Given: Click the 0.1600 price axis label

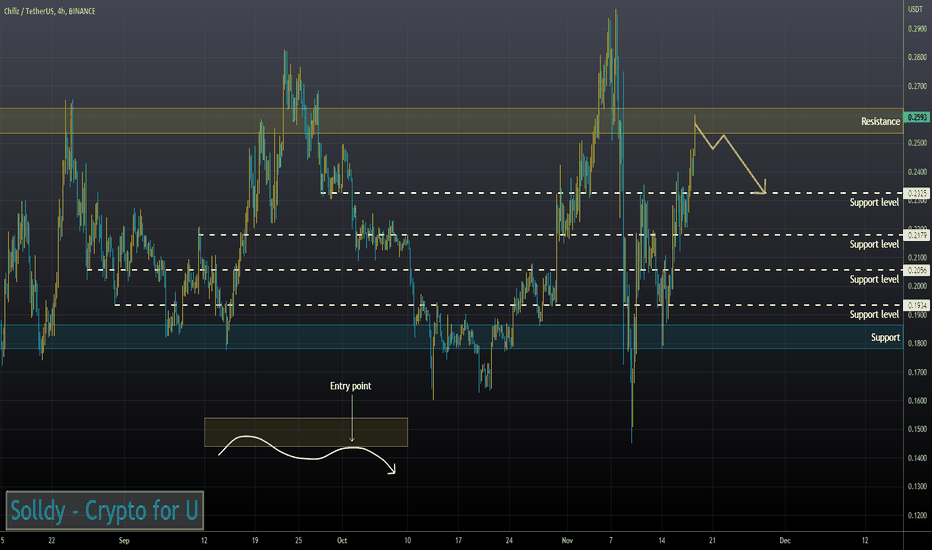Looking at the screenshot, I should [x=917, y=401].
